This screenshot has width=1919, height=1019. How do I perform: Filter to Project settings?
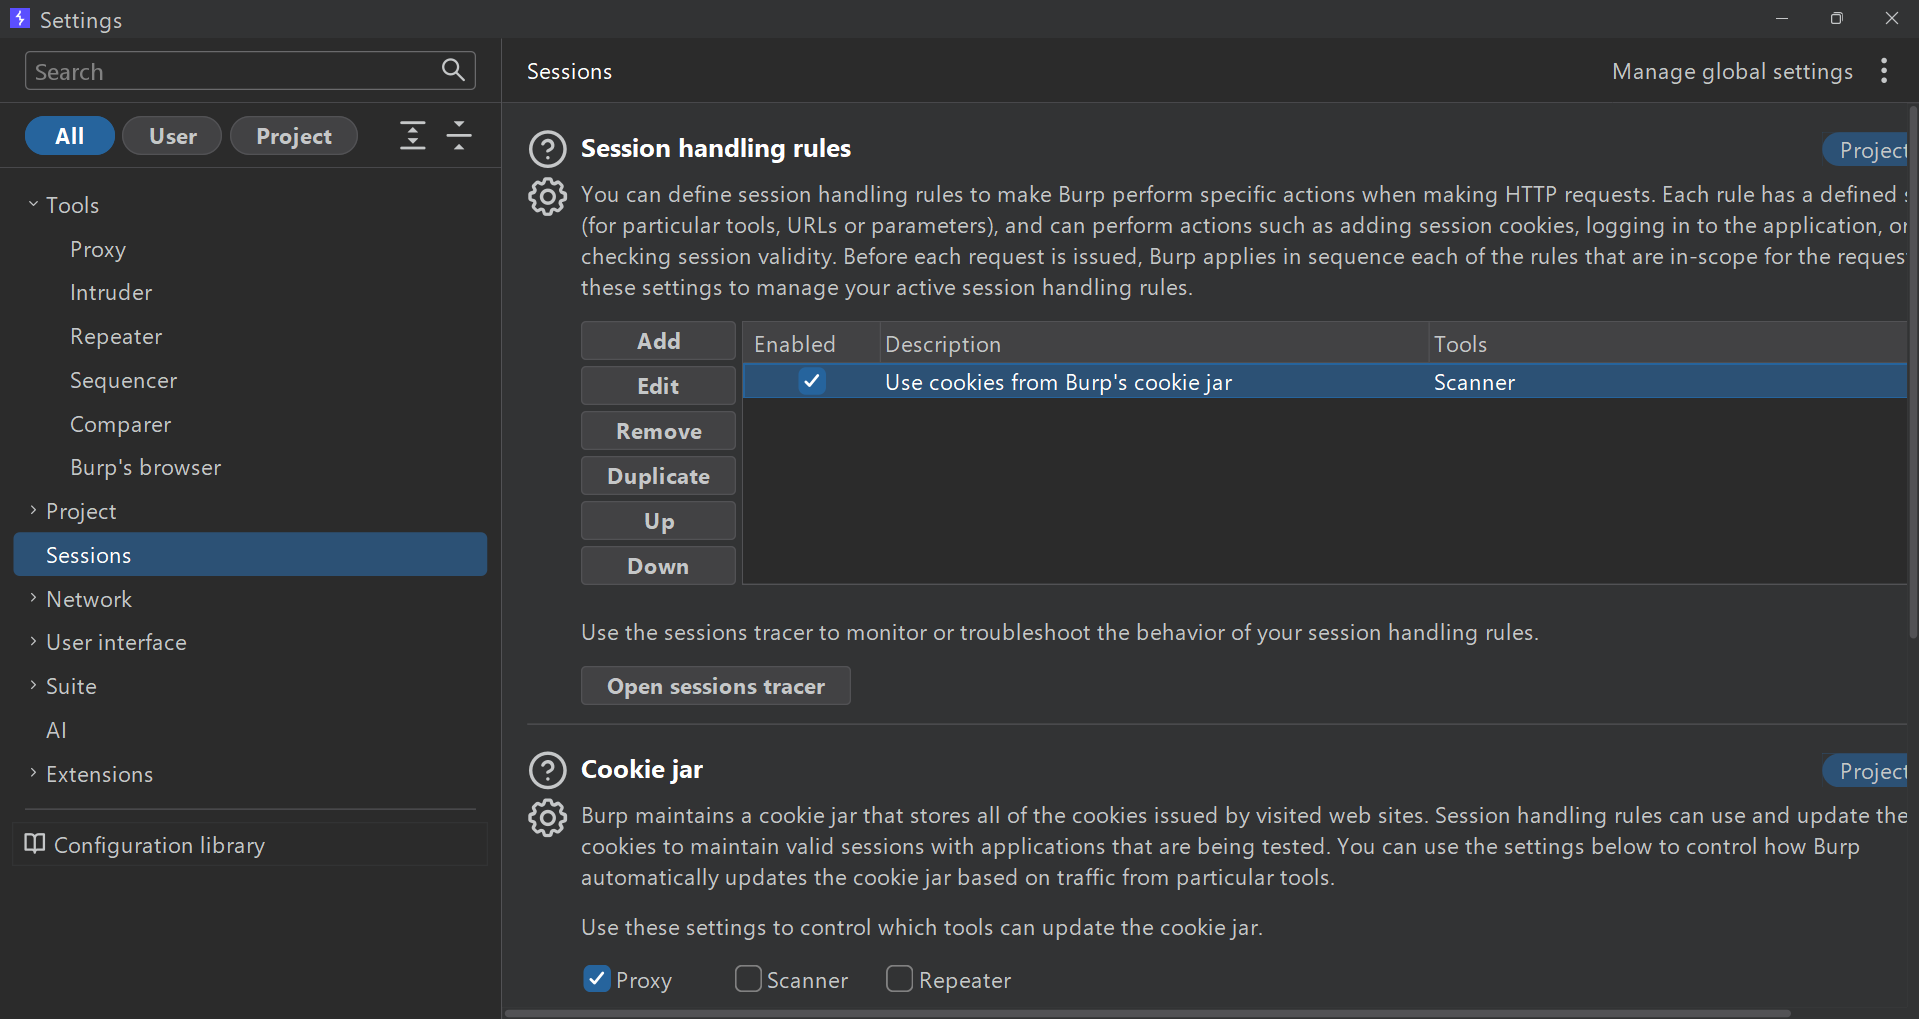pyautogui.click(x=294, y=136)
